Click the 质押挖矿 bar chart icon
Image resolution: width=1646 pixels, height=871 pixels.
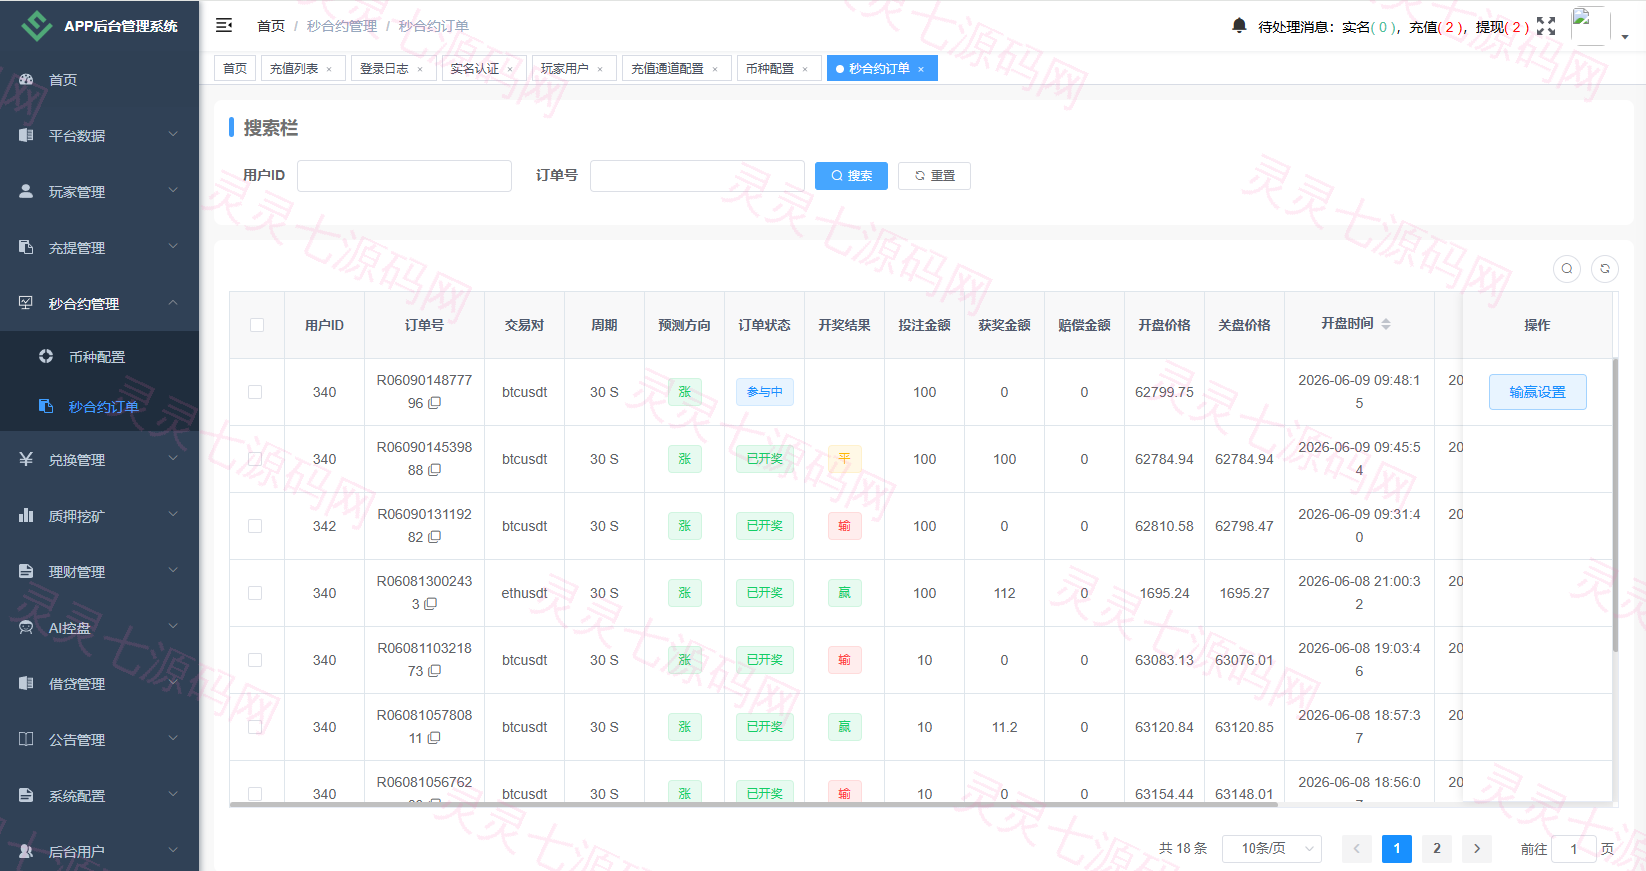pyautogui.click(x=26, y=516)
